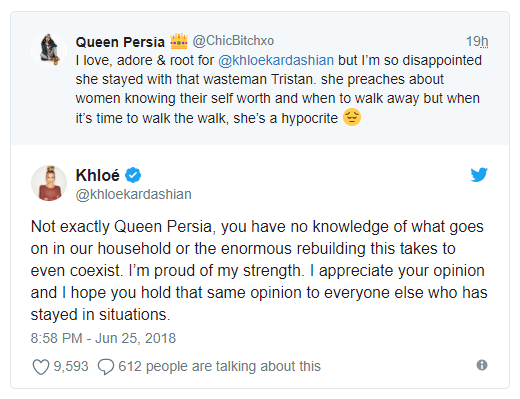Open the @ChicBitchxo handle

tap(233, 41)
